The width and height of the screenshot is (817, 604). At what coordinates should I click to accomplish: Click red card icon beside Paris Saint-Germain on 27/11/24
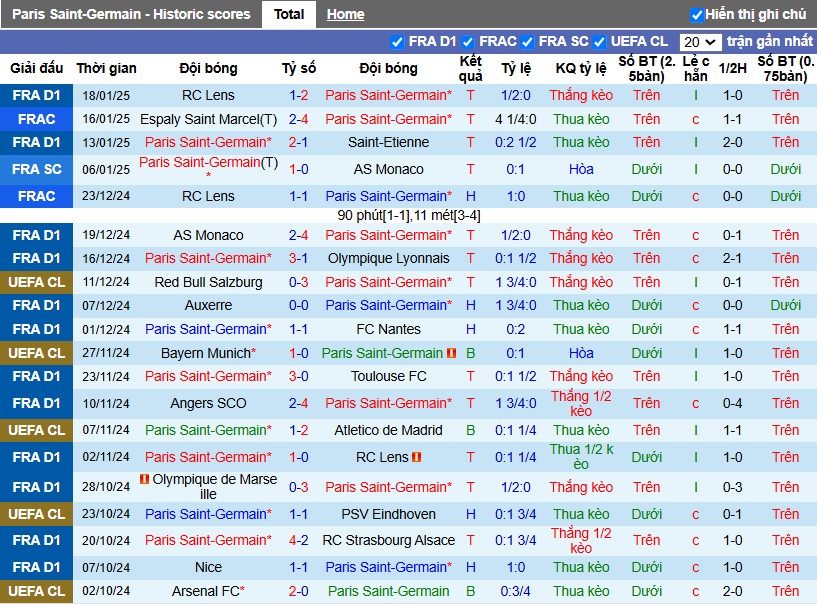(451, 353)
